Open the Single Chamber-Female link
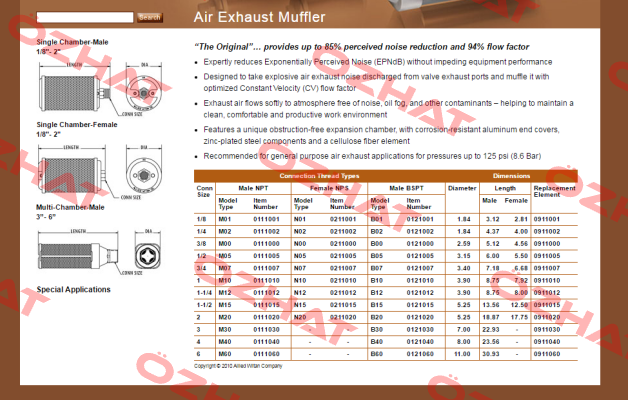The width and height of the screenshot is (628, 400). pos(77,125)
